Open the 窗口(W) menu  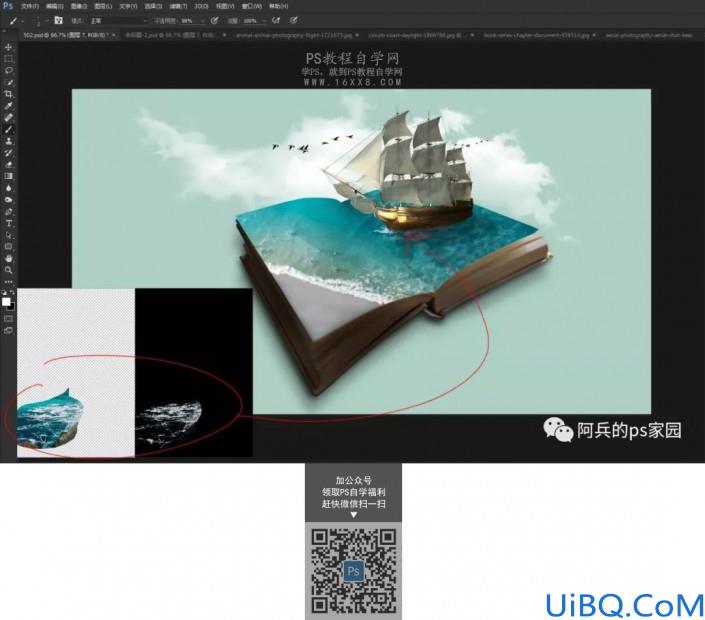pyautogui.click(x=251, y=6)
